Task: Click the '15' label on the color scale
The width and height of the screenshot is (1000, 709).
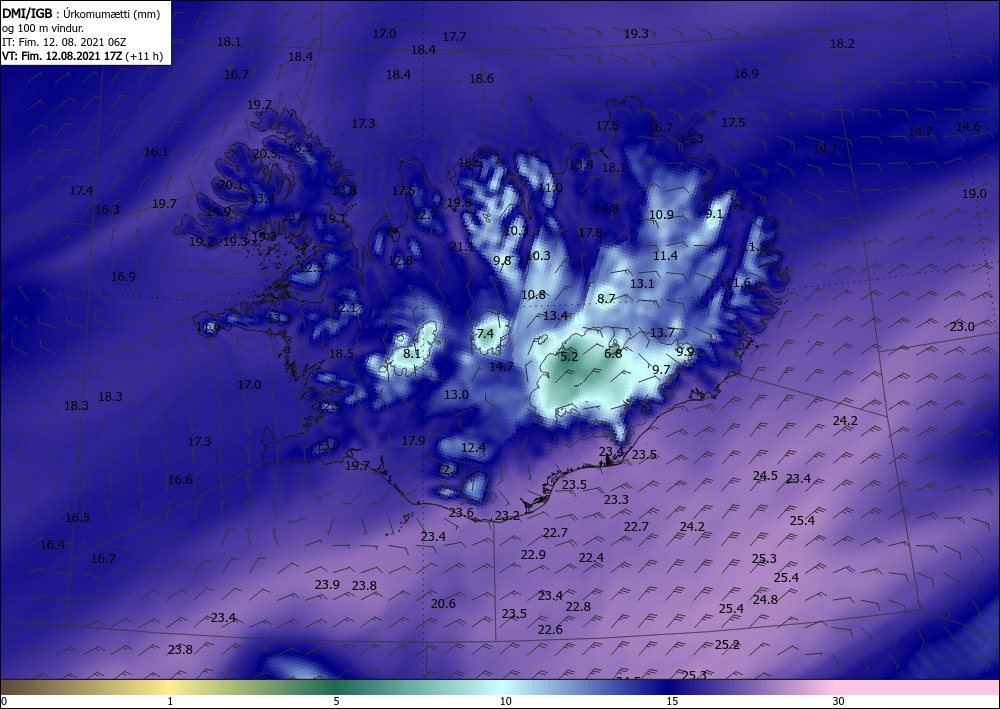Action: point(672,701)
